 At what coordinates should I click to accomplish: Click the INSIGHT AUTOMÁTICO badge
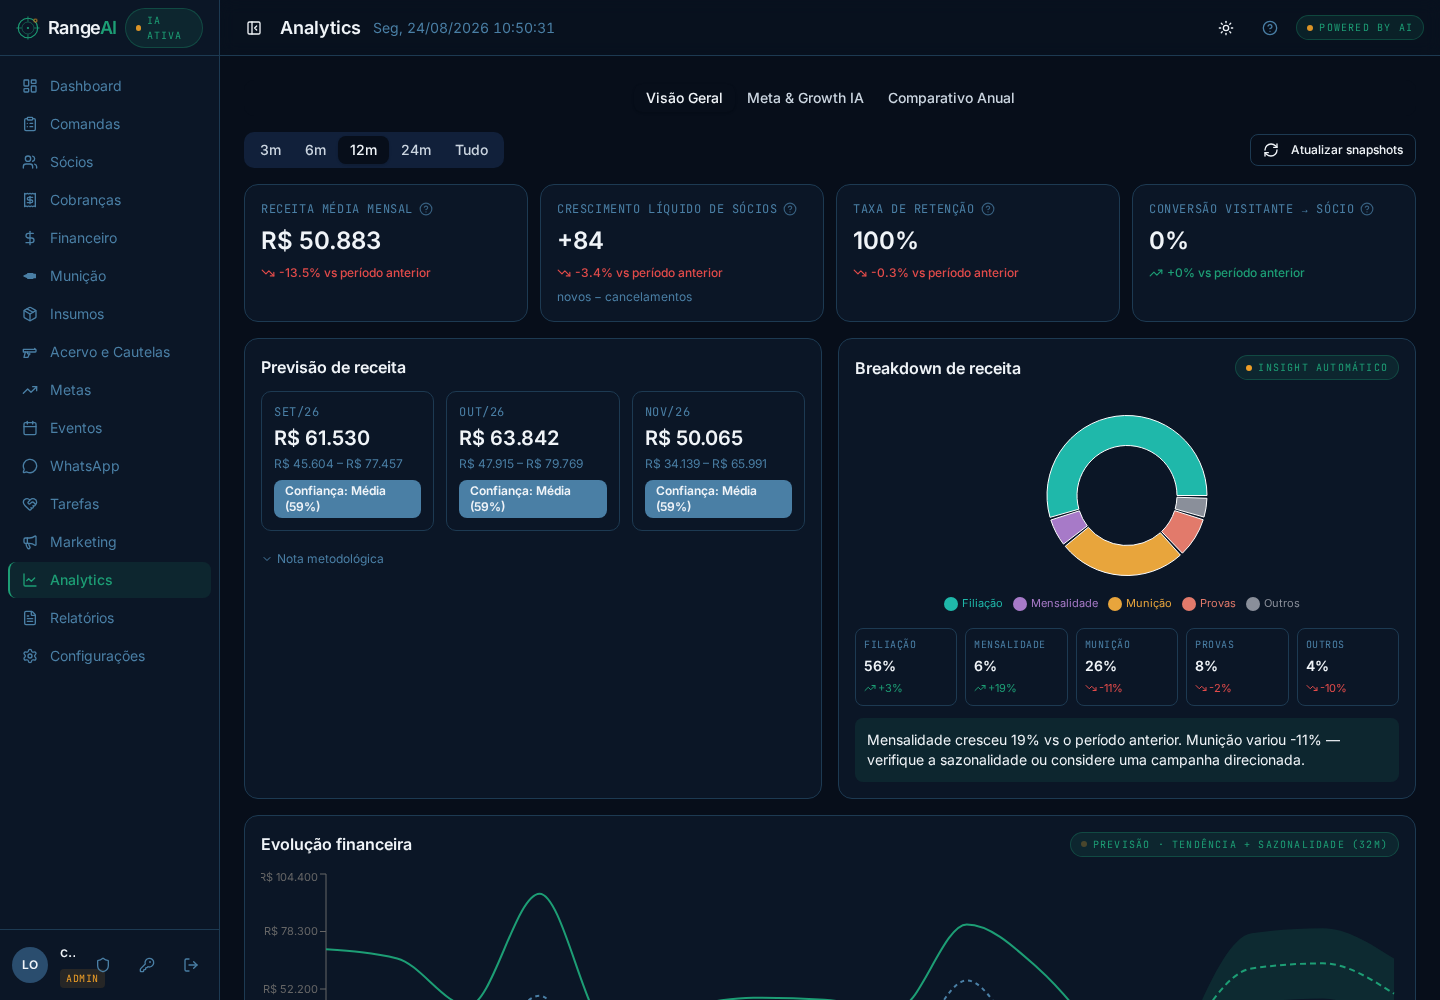click(x=1317, y=368)
